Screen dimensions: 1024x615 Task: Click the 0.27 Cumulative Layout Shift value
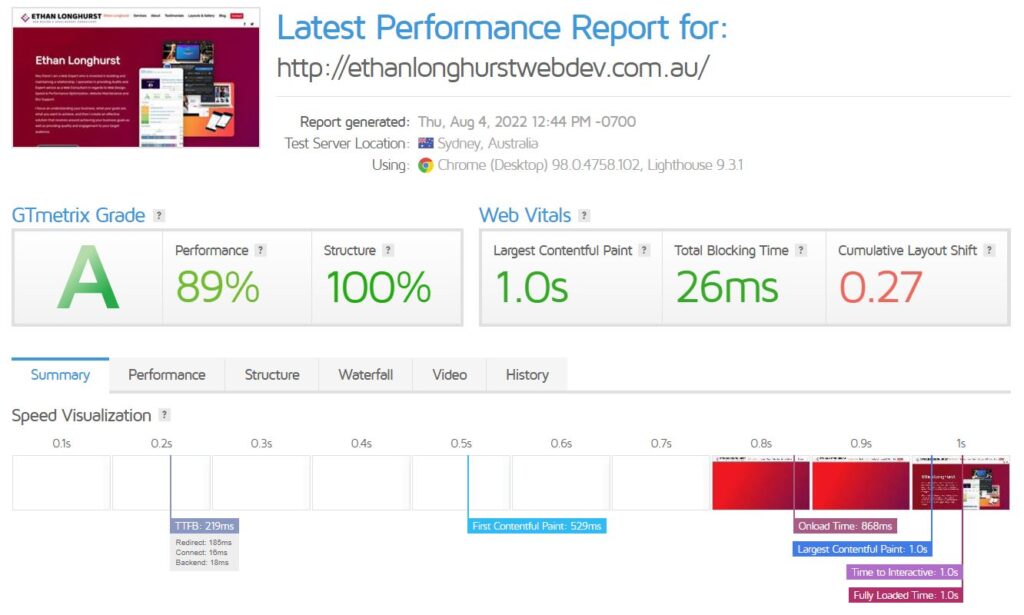[880, 287]
